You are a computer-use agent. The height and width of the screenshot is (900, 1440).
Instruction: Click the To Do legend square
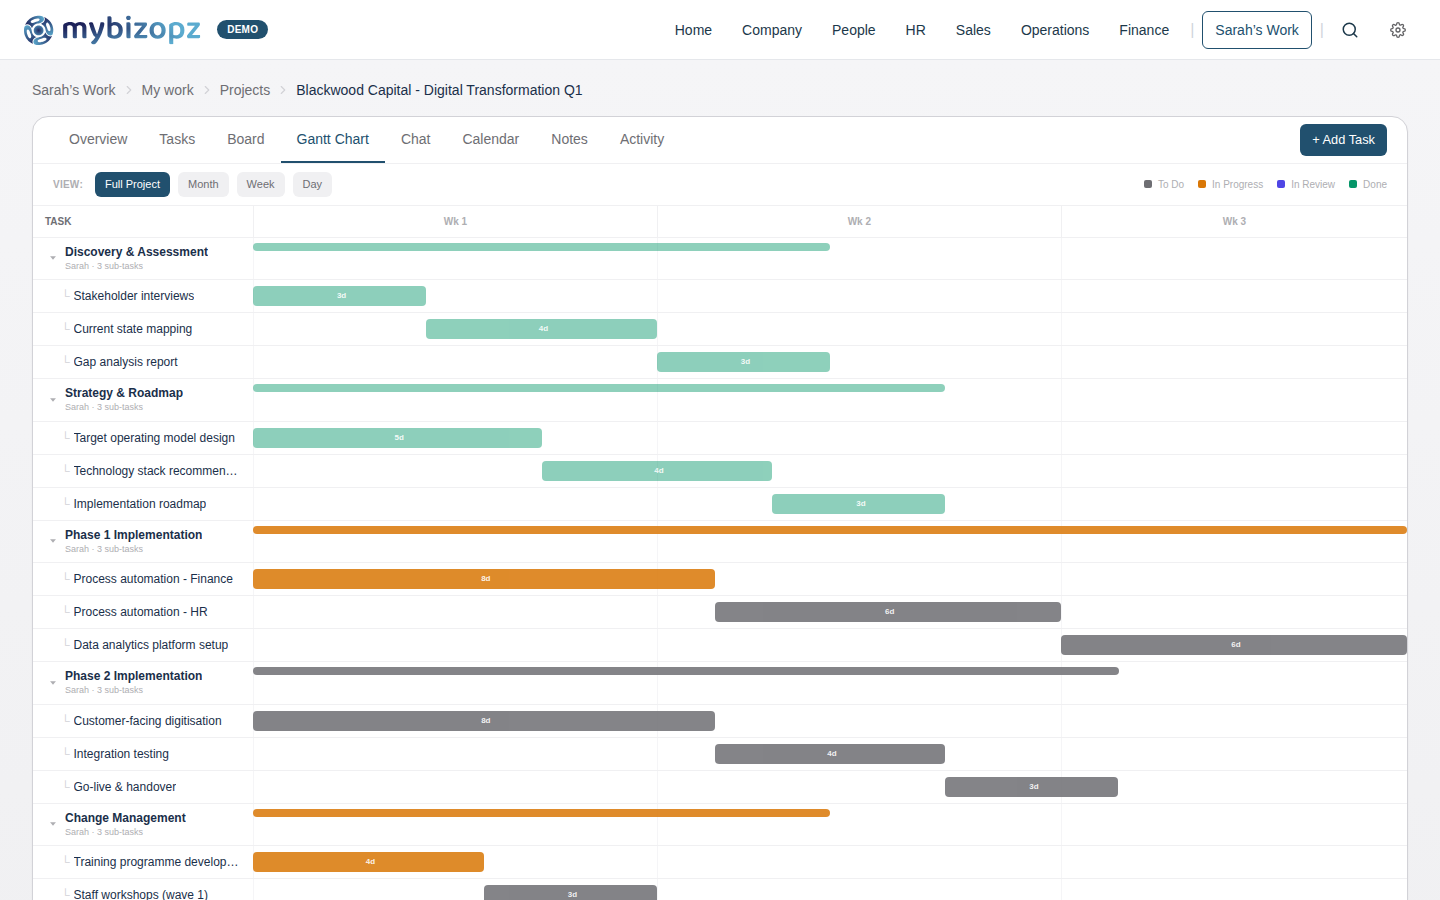tap(1148, 184)
